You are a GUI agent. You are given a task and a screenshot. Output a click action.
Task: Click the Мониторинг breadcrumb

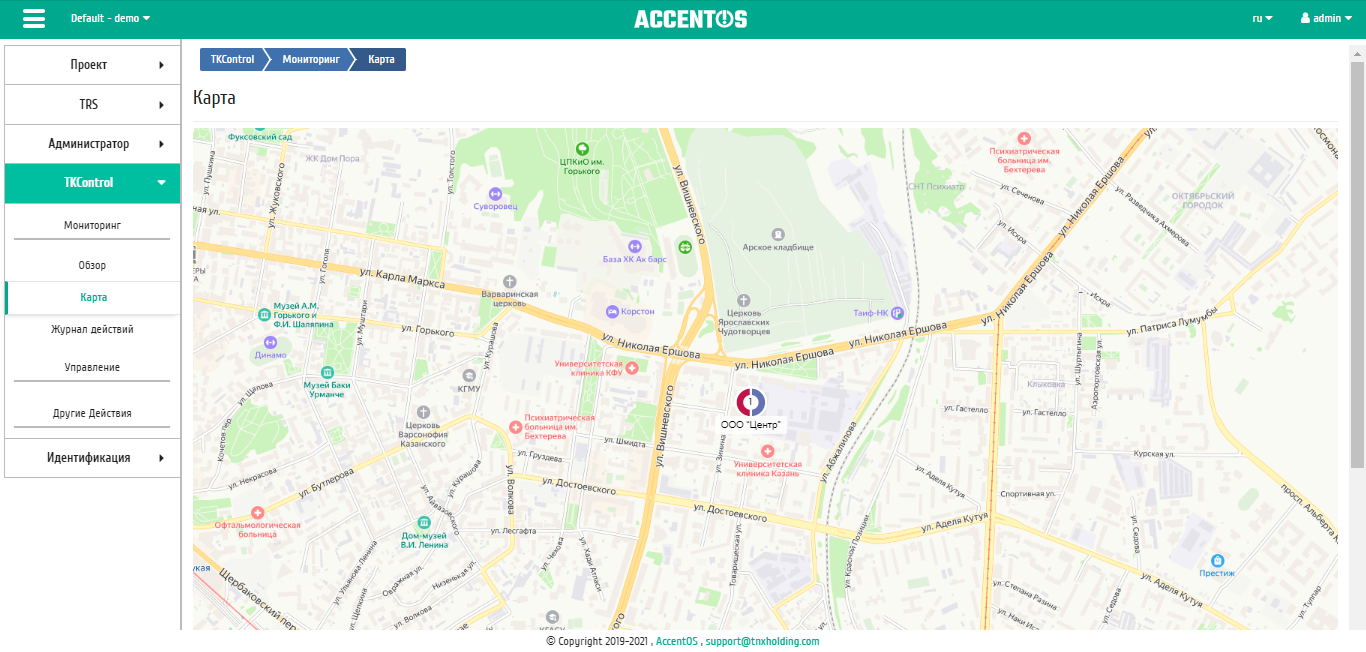pos(310,60)
